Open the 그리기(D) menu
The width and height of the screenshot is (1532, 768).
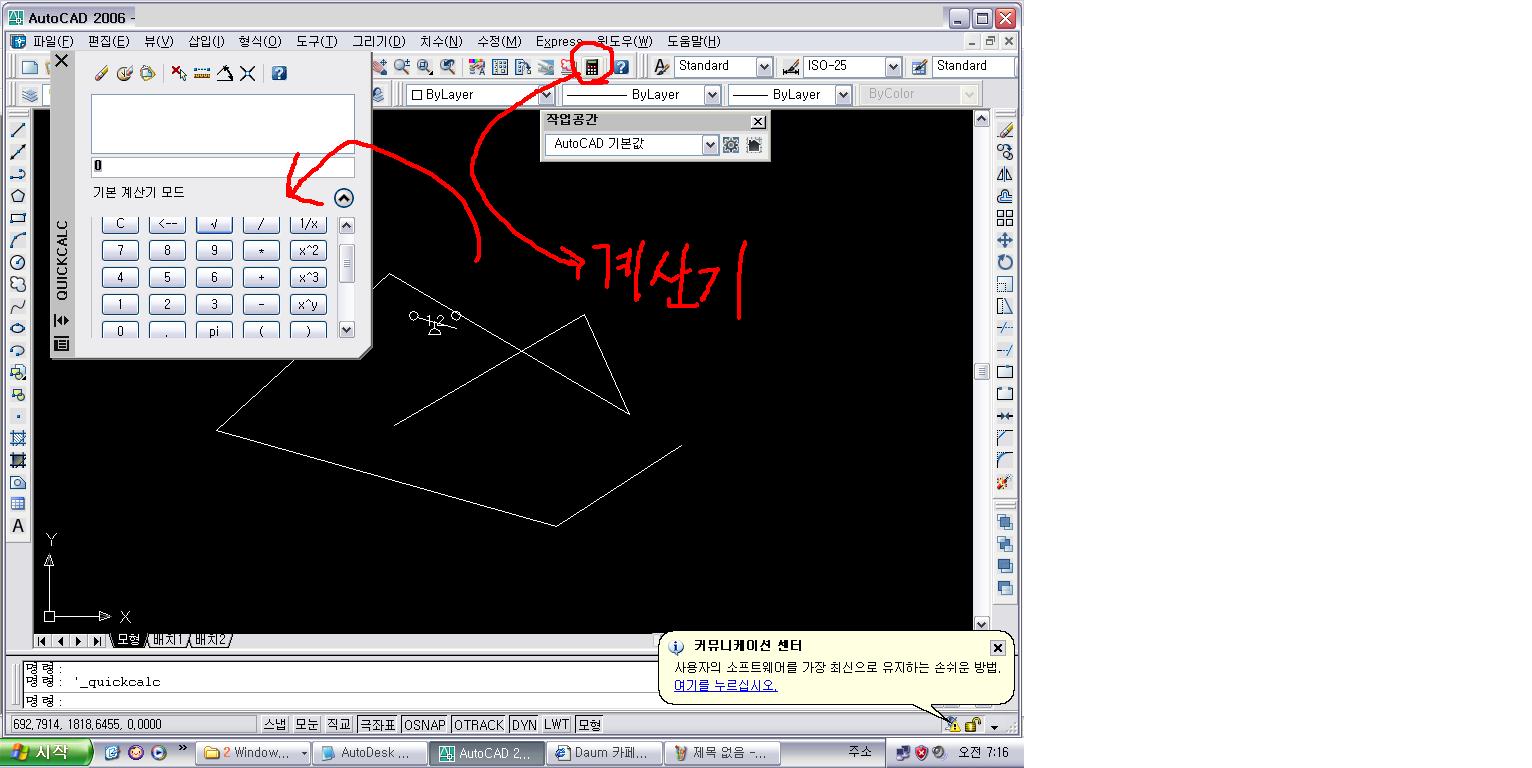point(378,41)
